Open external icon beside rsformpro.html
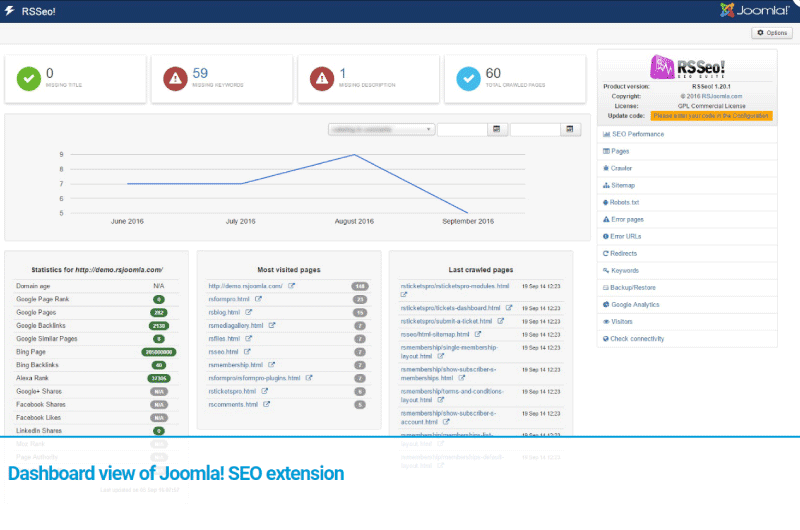Image resolution: width=800 pixels, height=530 pixels. [258, 299]
